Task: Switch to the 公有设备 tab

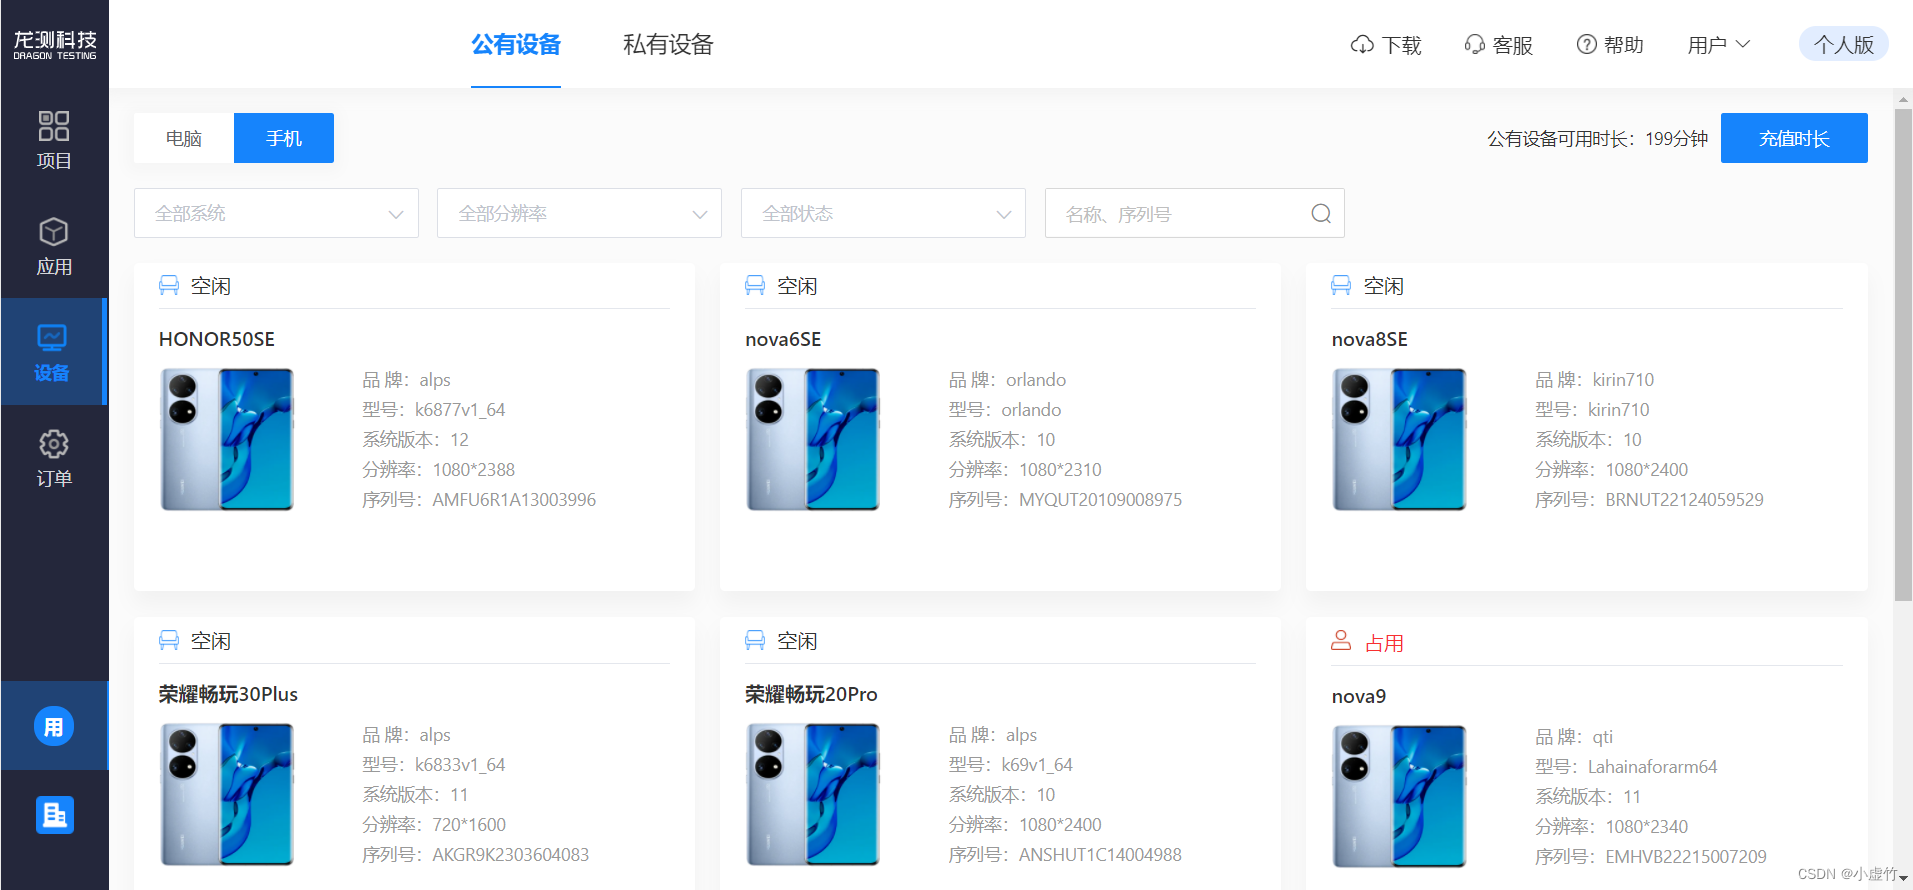Action: tap(516, 45)
